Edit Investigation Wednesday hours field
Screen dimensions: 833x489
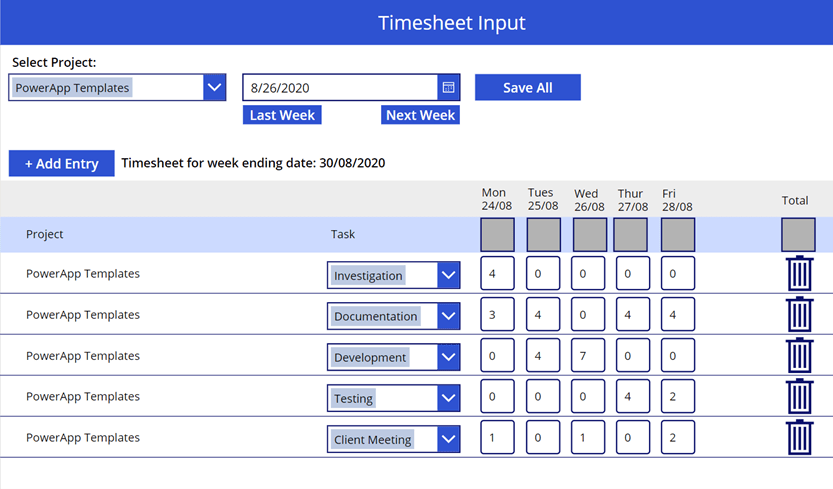[x=588, y=273]
